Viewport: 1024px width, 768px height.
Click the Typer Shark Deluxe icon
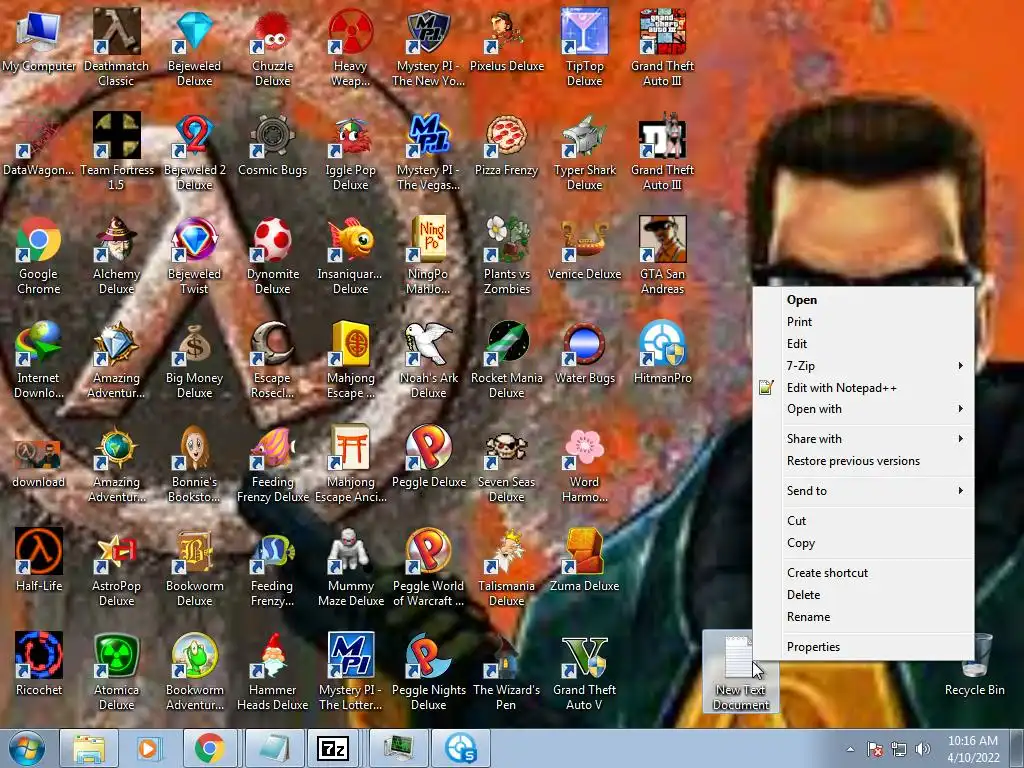[584, 152]
